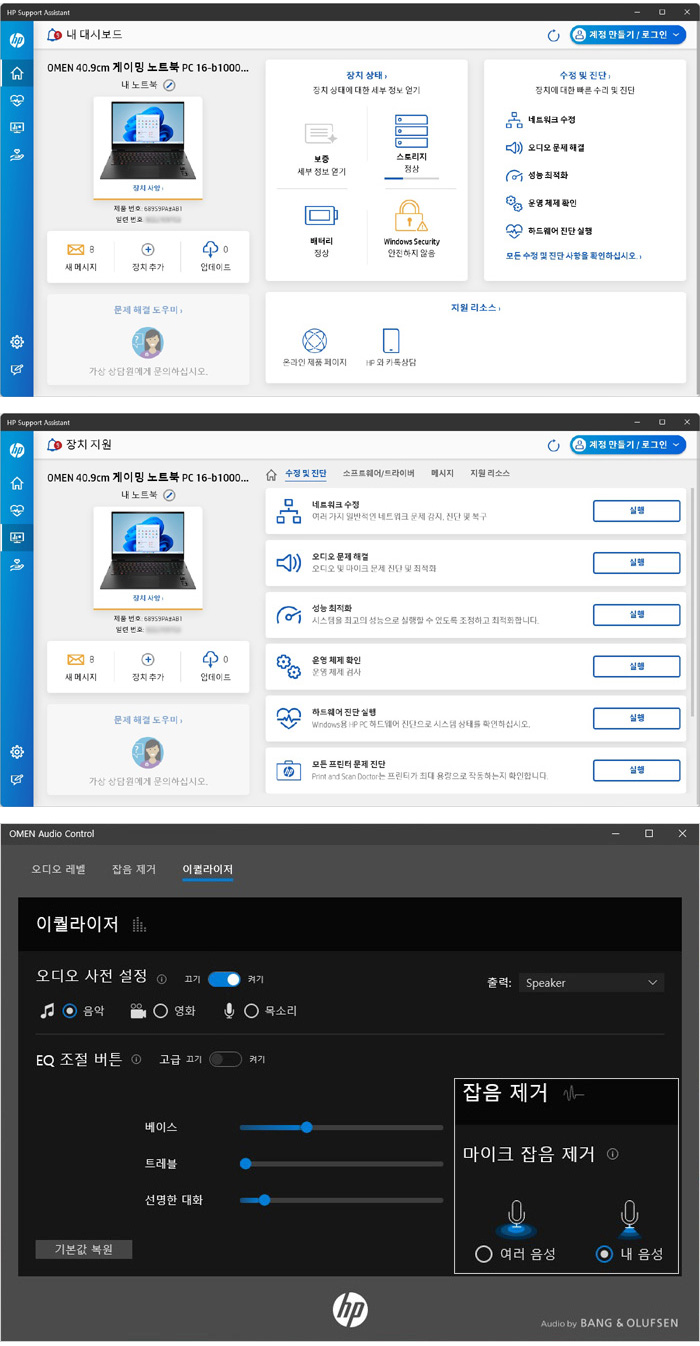
Task: Open 오디오 레벨 tab in OMEN Audio
Action: point(58,869)
